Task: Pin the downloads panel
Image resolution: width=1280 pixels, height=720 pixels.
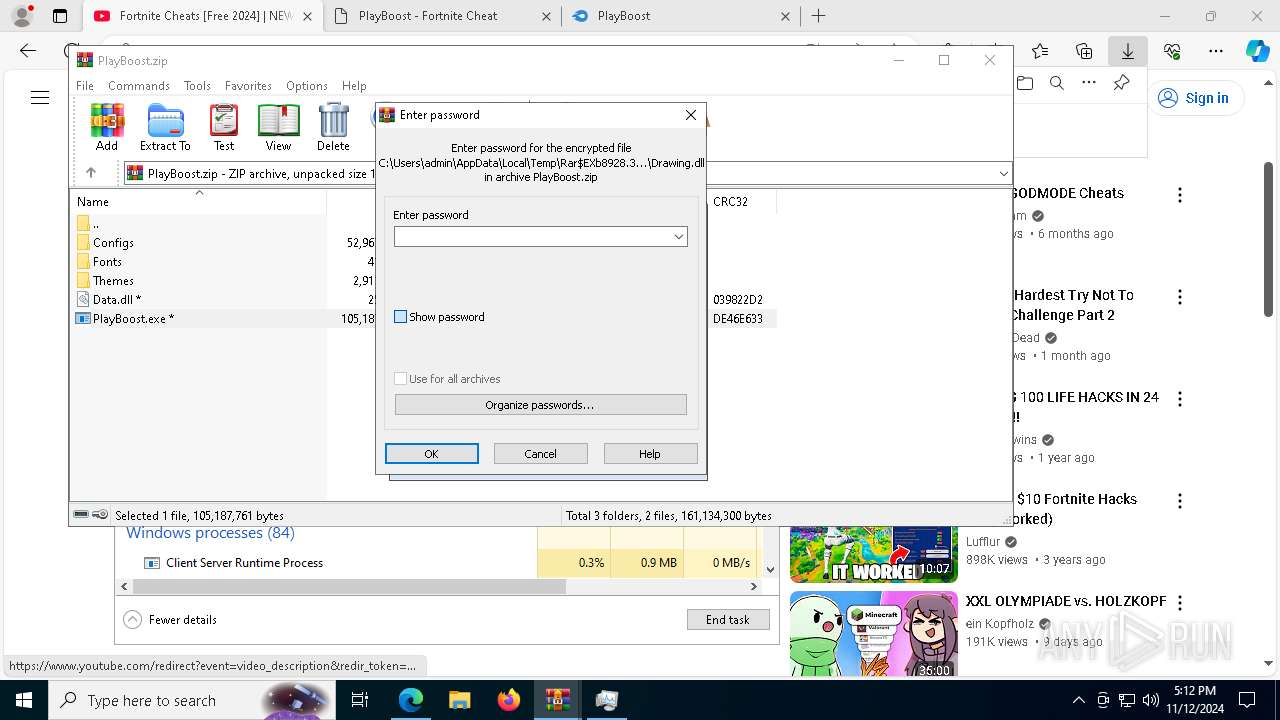Action: (x=1121, y=83)
